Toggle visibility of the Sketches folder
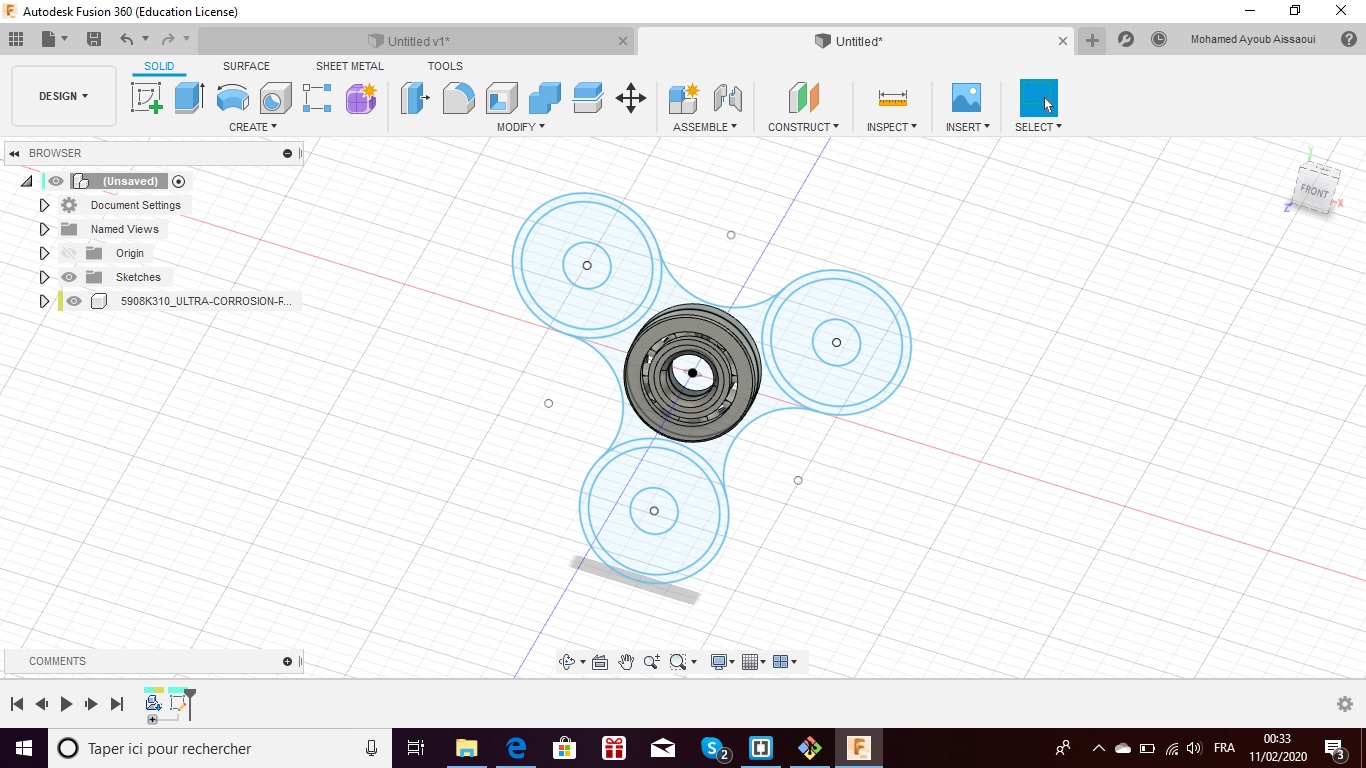Viewport: 1366px width, 768px height. [69, 277]
